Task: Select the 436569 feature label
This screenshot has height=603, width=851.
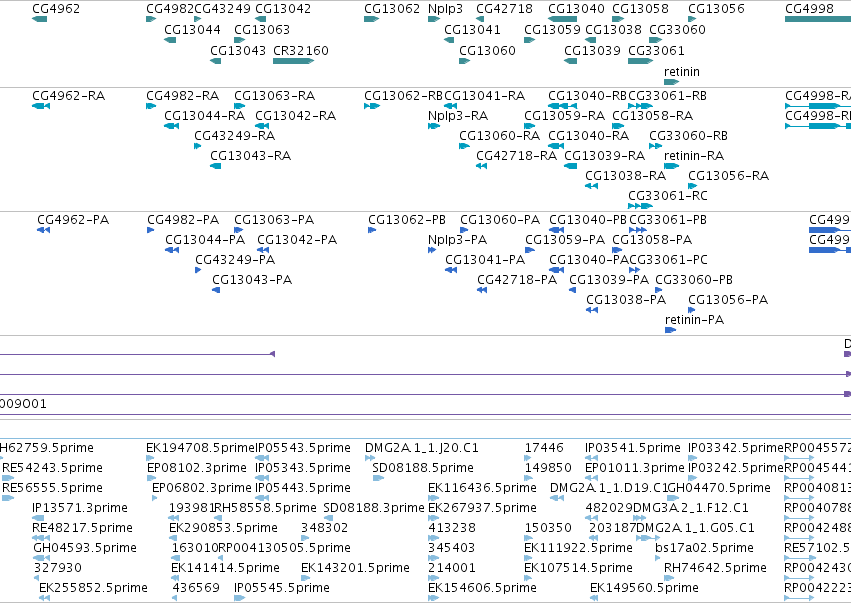Action: [x=196, y=588]
